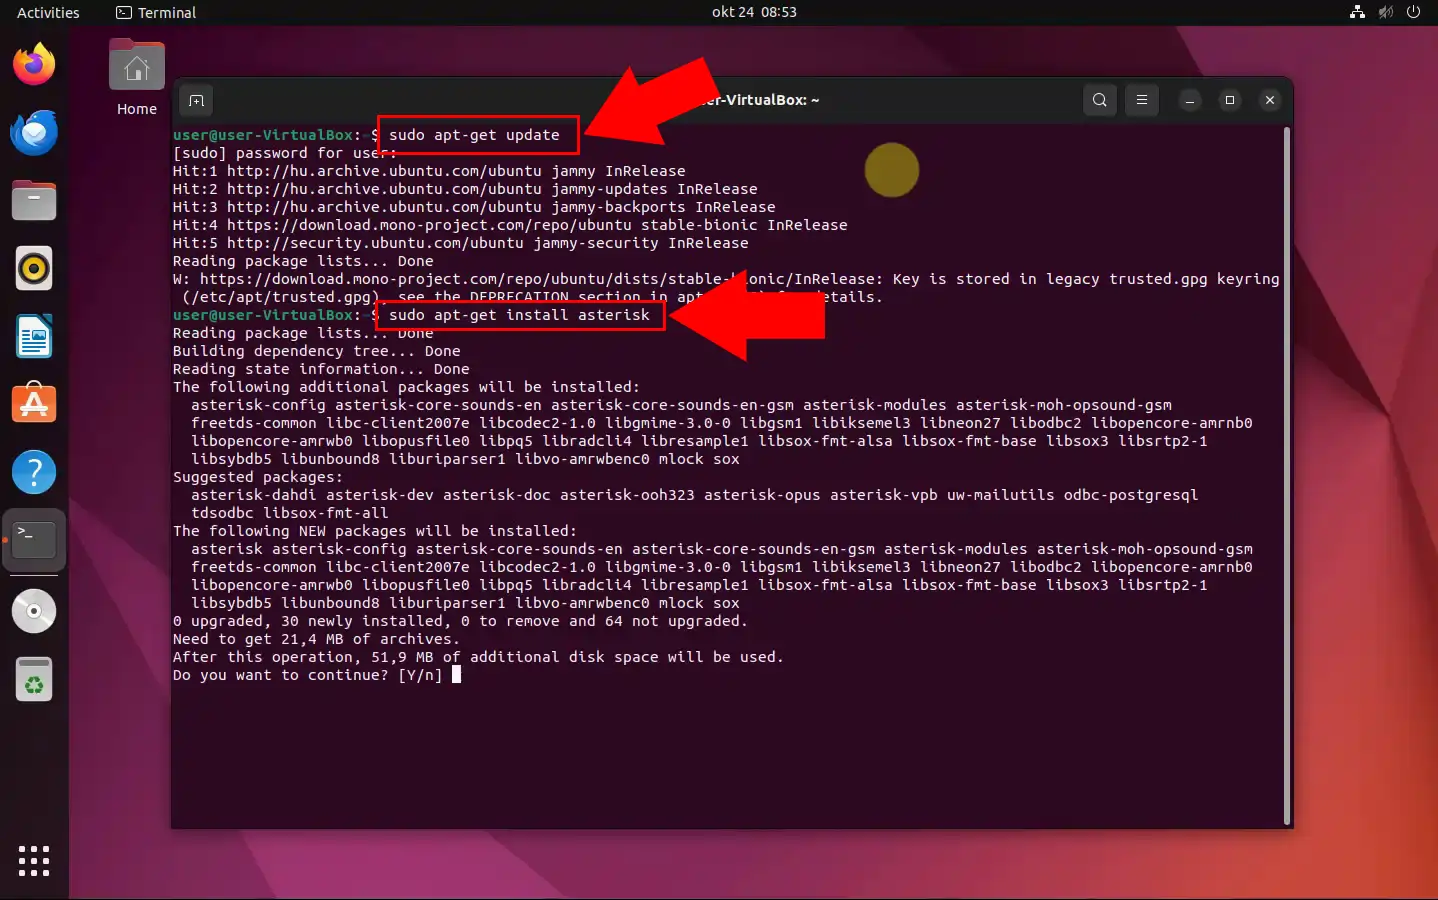Open LibreOffice Writer from the dock
Viewport: 1438px width, 900px height.
coord(34,336)
